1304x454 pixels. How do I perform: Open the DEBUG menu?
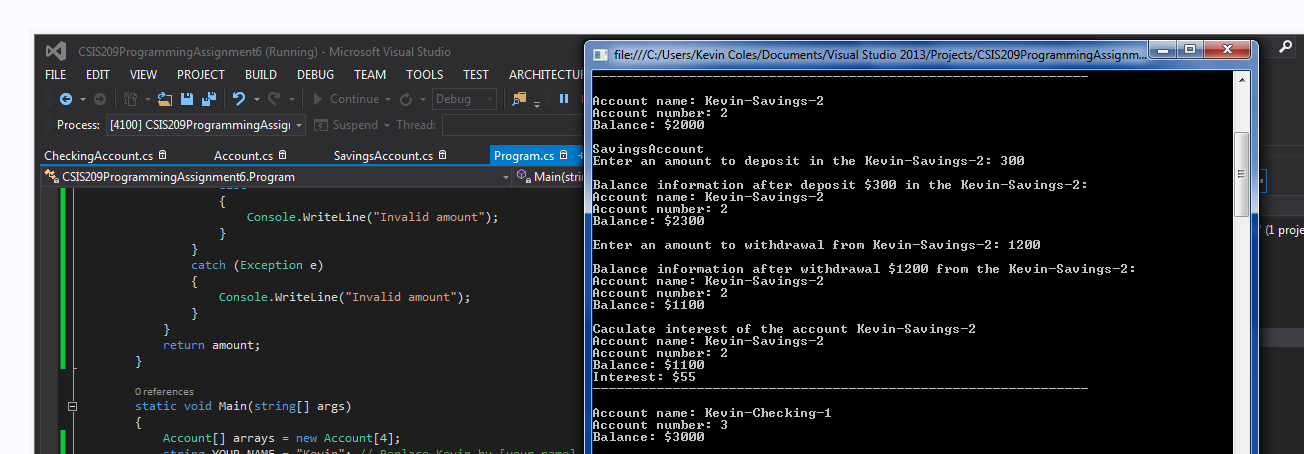[315, 75]
